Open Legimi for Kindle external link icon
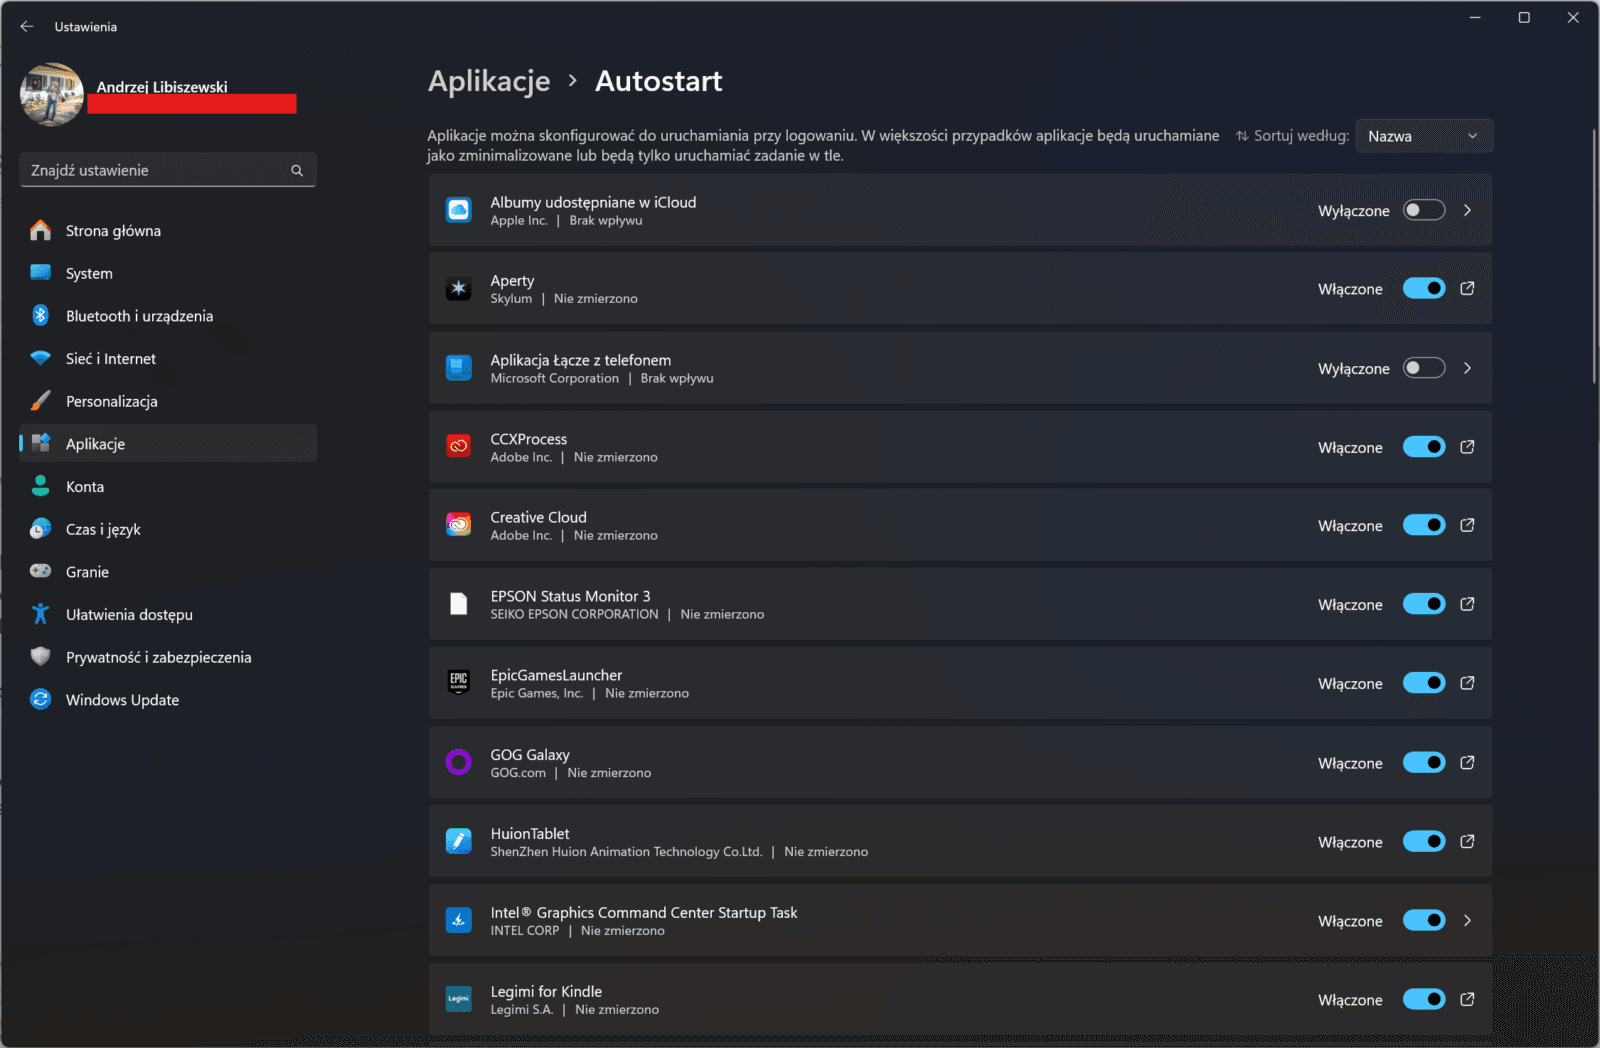This screenshot has height=1048, width=1600. click(1467, 999)
